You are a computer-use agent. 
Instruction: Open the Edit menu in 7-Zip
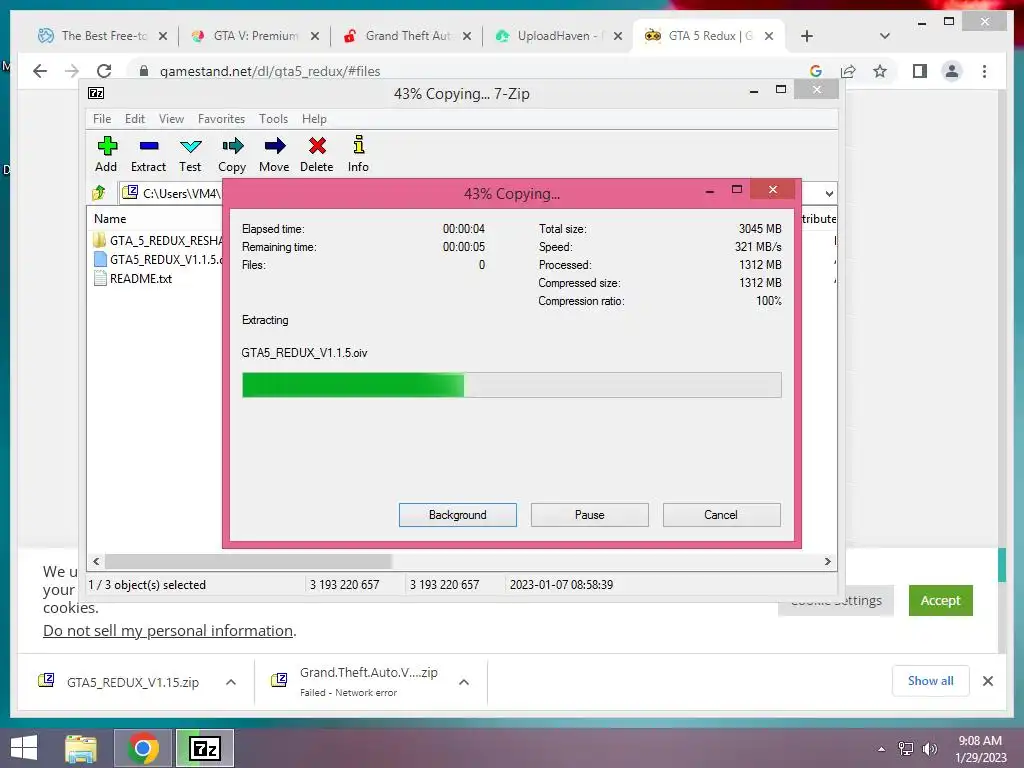coord(135,119)
